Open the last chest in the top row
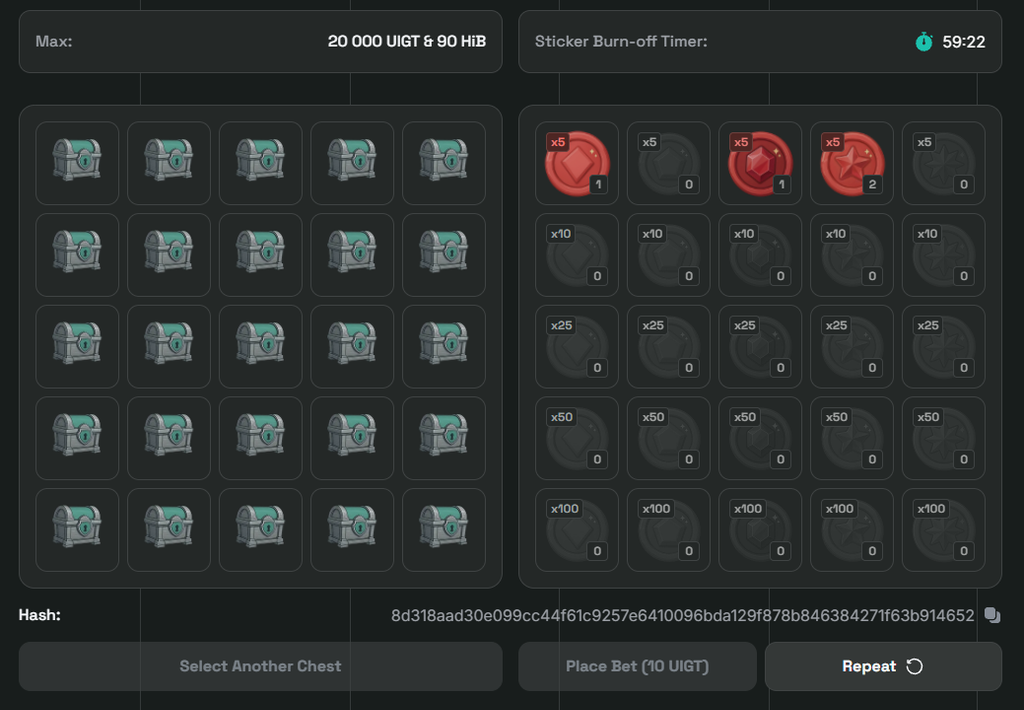The width and height of the screenshot is (1024, 710). (x=444, y=163)
